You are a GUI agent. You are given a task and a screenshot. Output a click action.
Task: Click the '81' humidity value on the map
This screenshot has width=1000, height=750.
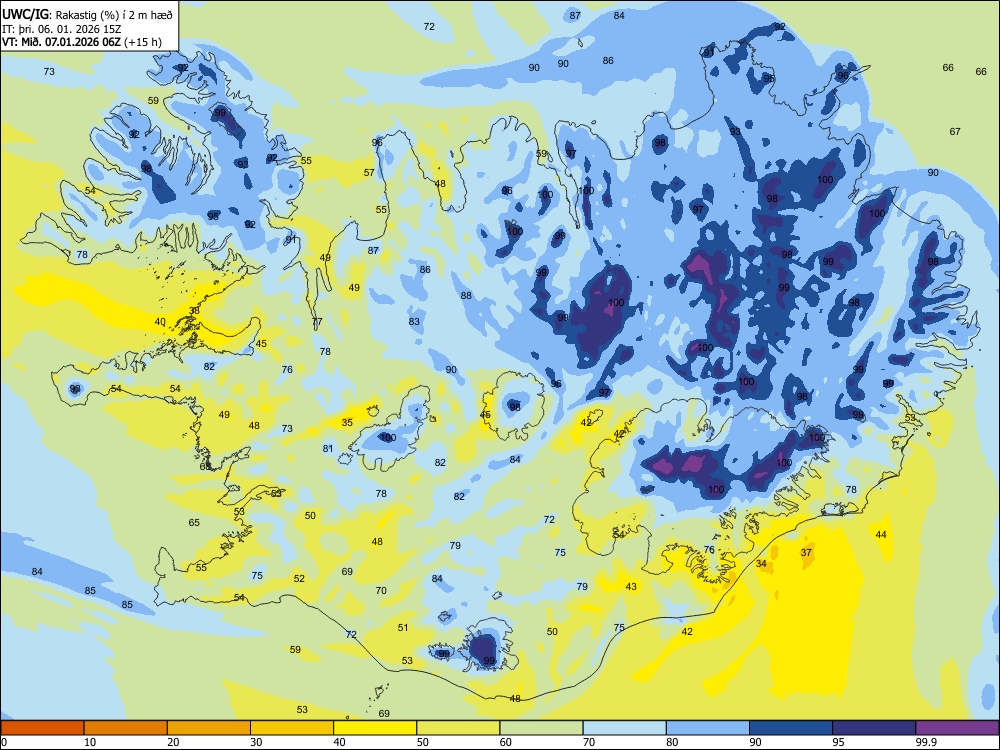(328, 448)
